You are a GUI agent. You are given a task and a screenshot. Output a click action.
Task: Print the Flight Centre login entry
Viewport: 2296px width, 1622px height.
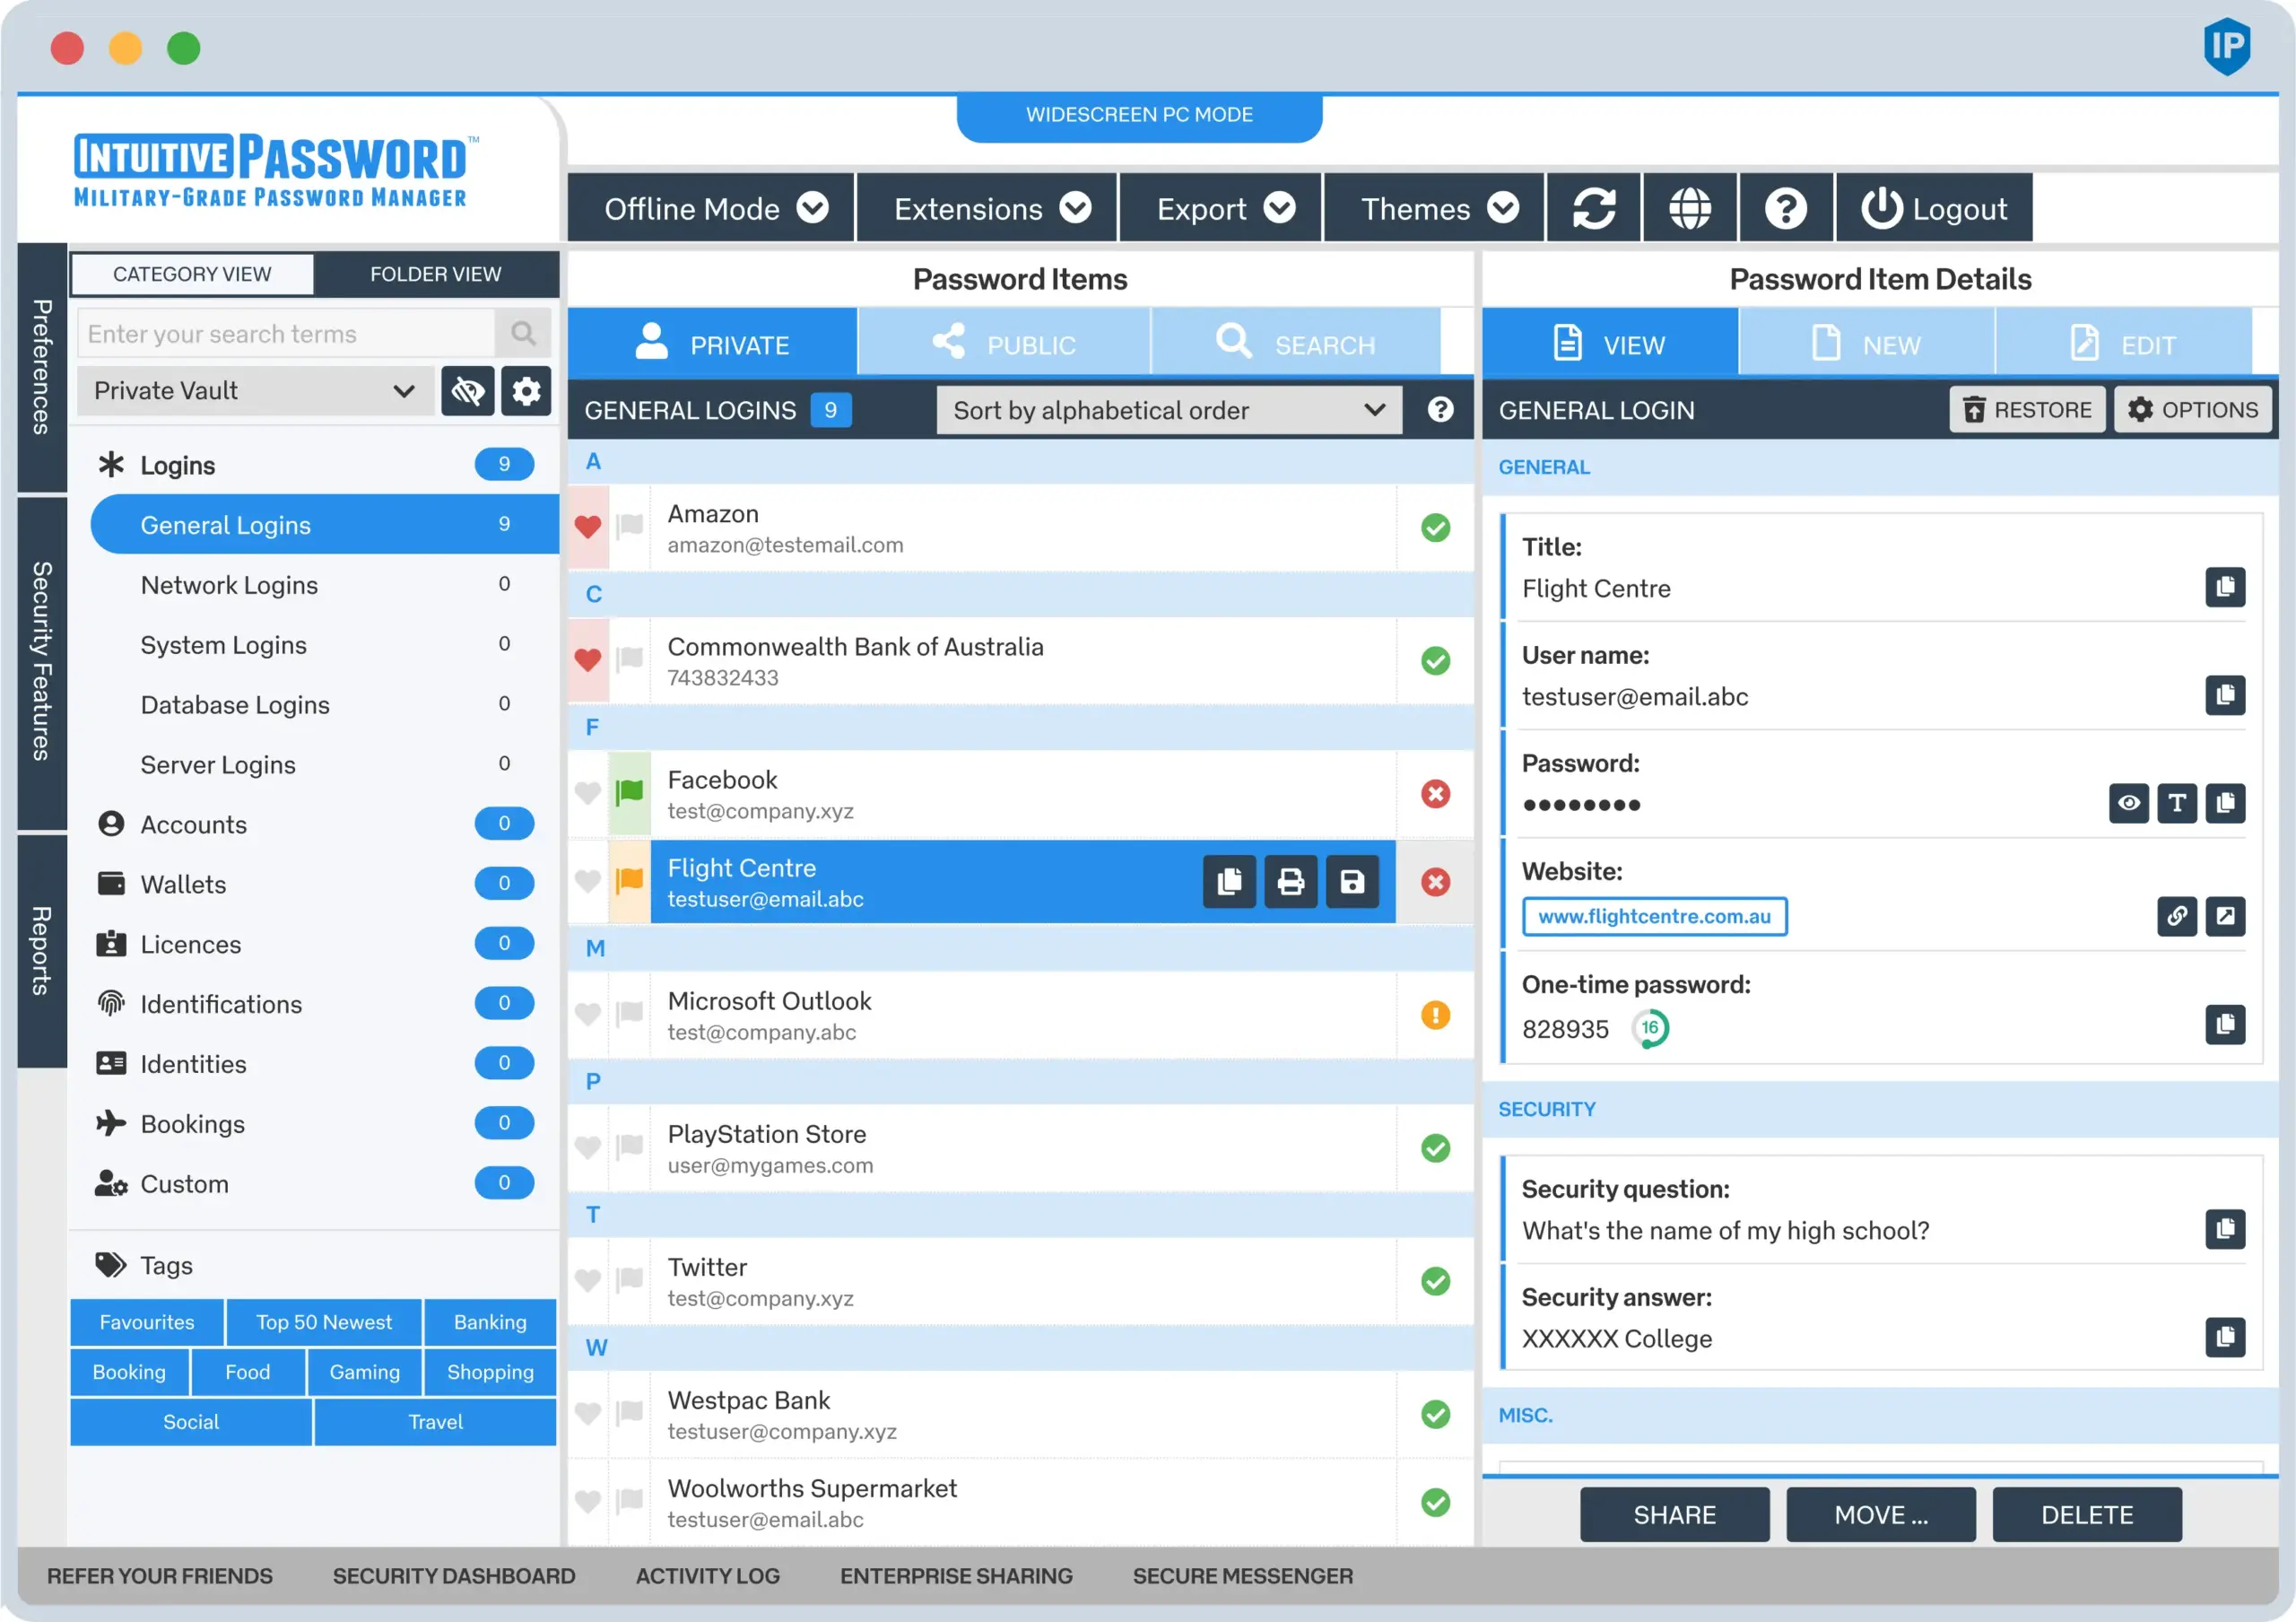[1291, 882]
